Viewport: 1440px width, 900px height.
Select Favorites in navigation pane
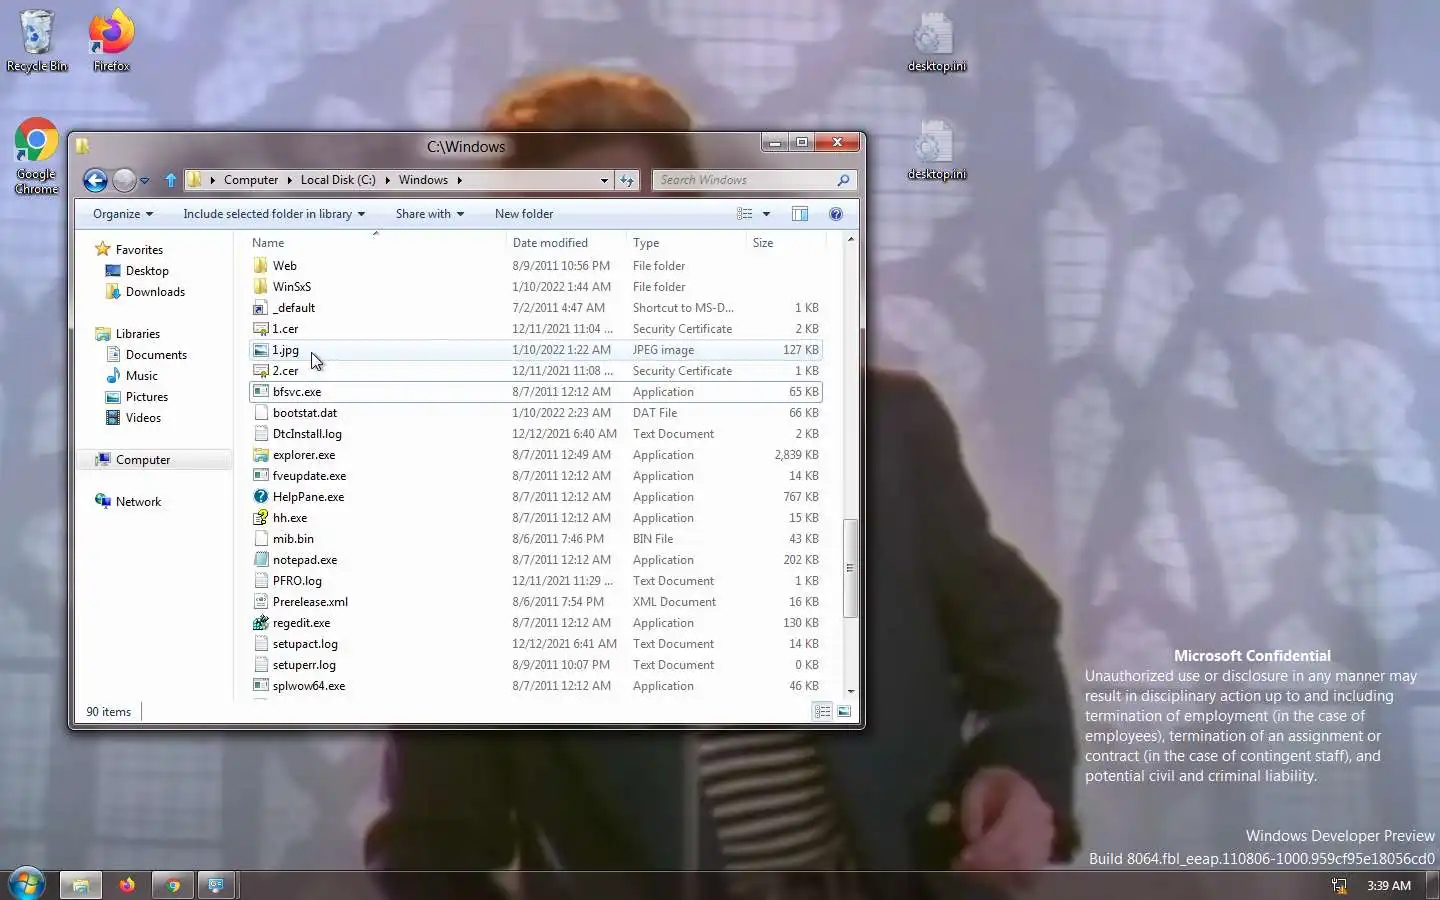(x=139, y=250)
